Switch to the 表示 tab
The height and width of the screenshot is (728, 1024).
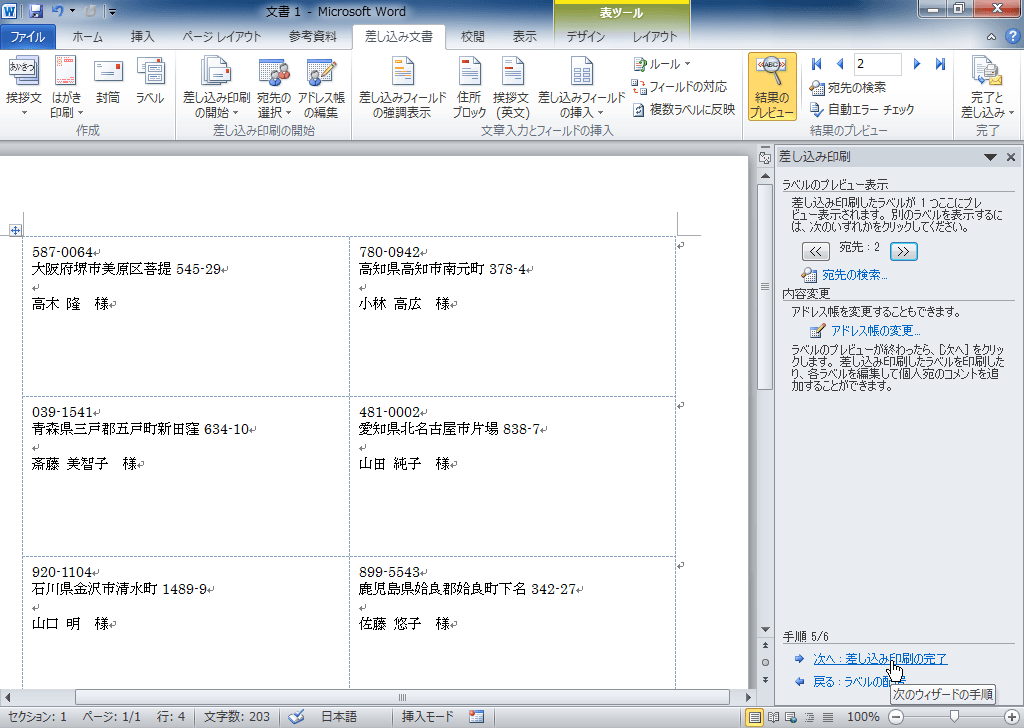pyautogui.click(x=524, y=37)
